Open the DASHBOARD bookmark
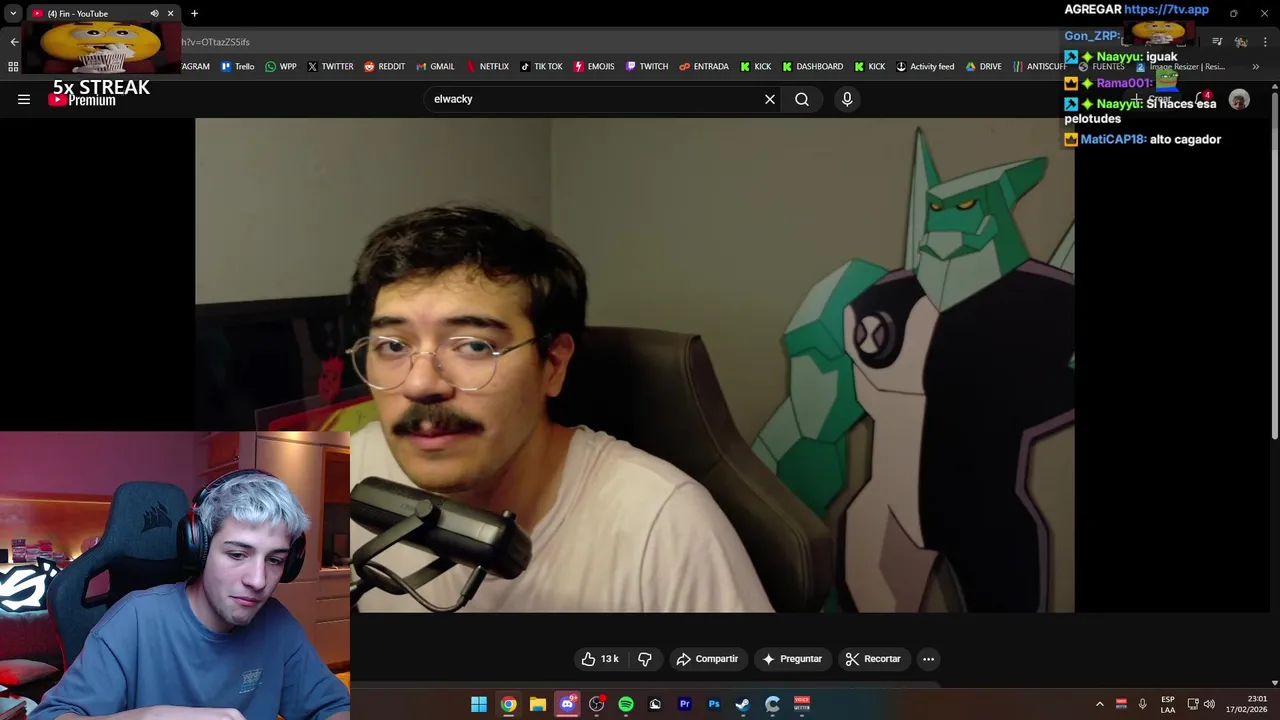This screenshot has width=1280, height=720. coord(813,67)
